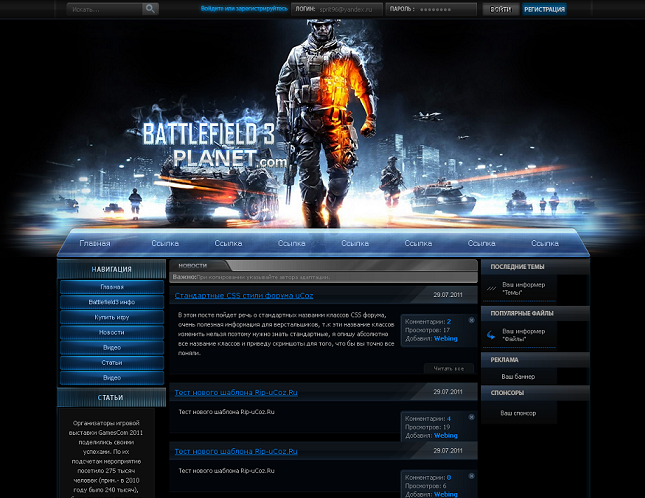Click the Пароль password field
Screen dimensions: 645x498
[431, 9]
